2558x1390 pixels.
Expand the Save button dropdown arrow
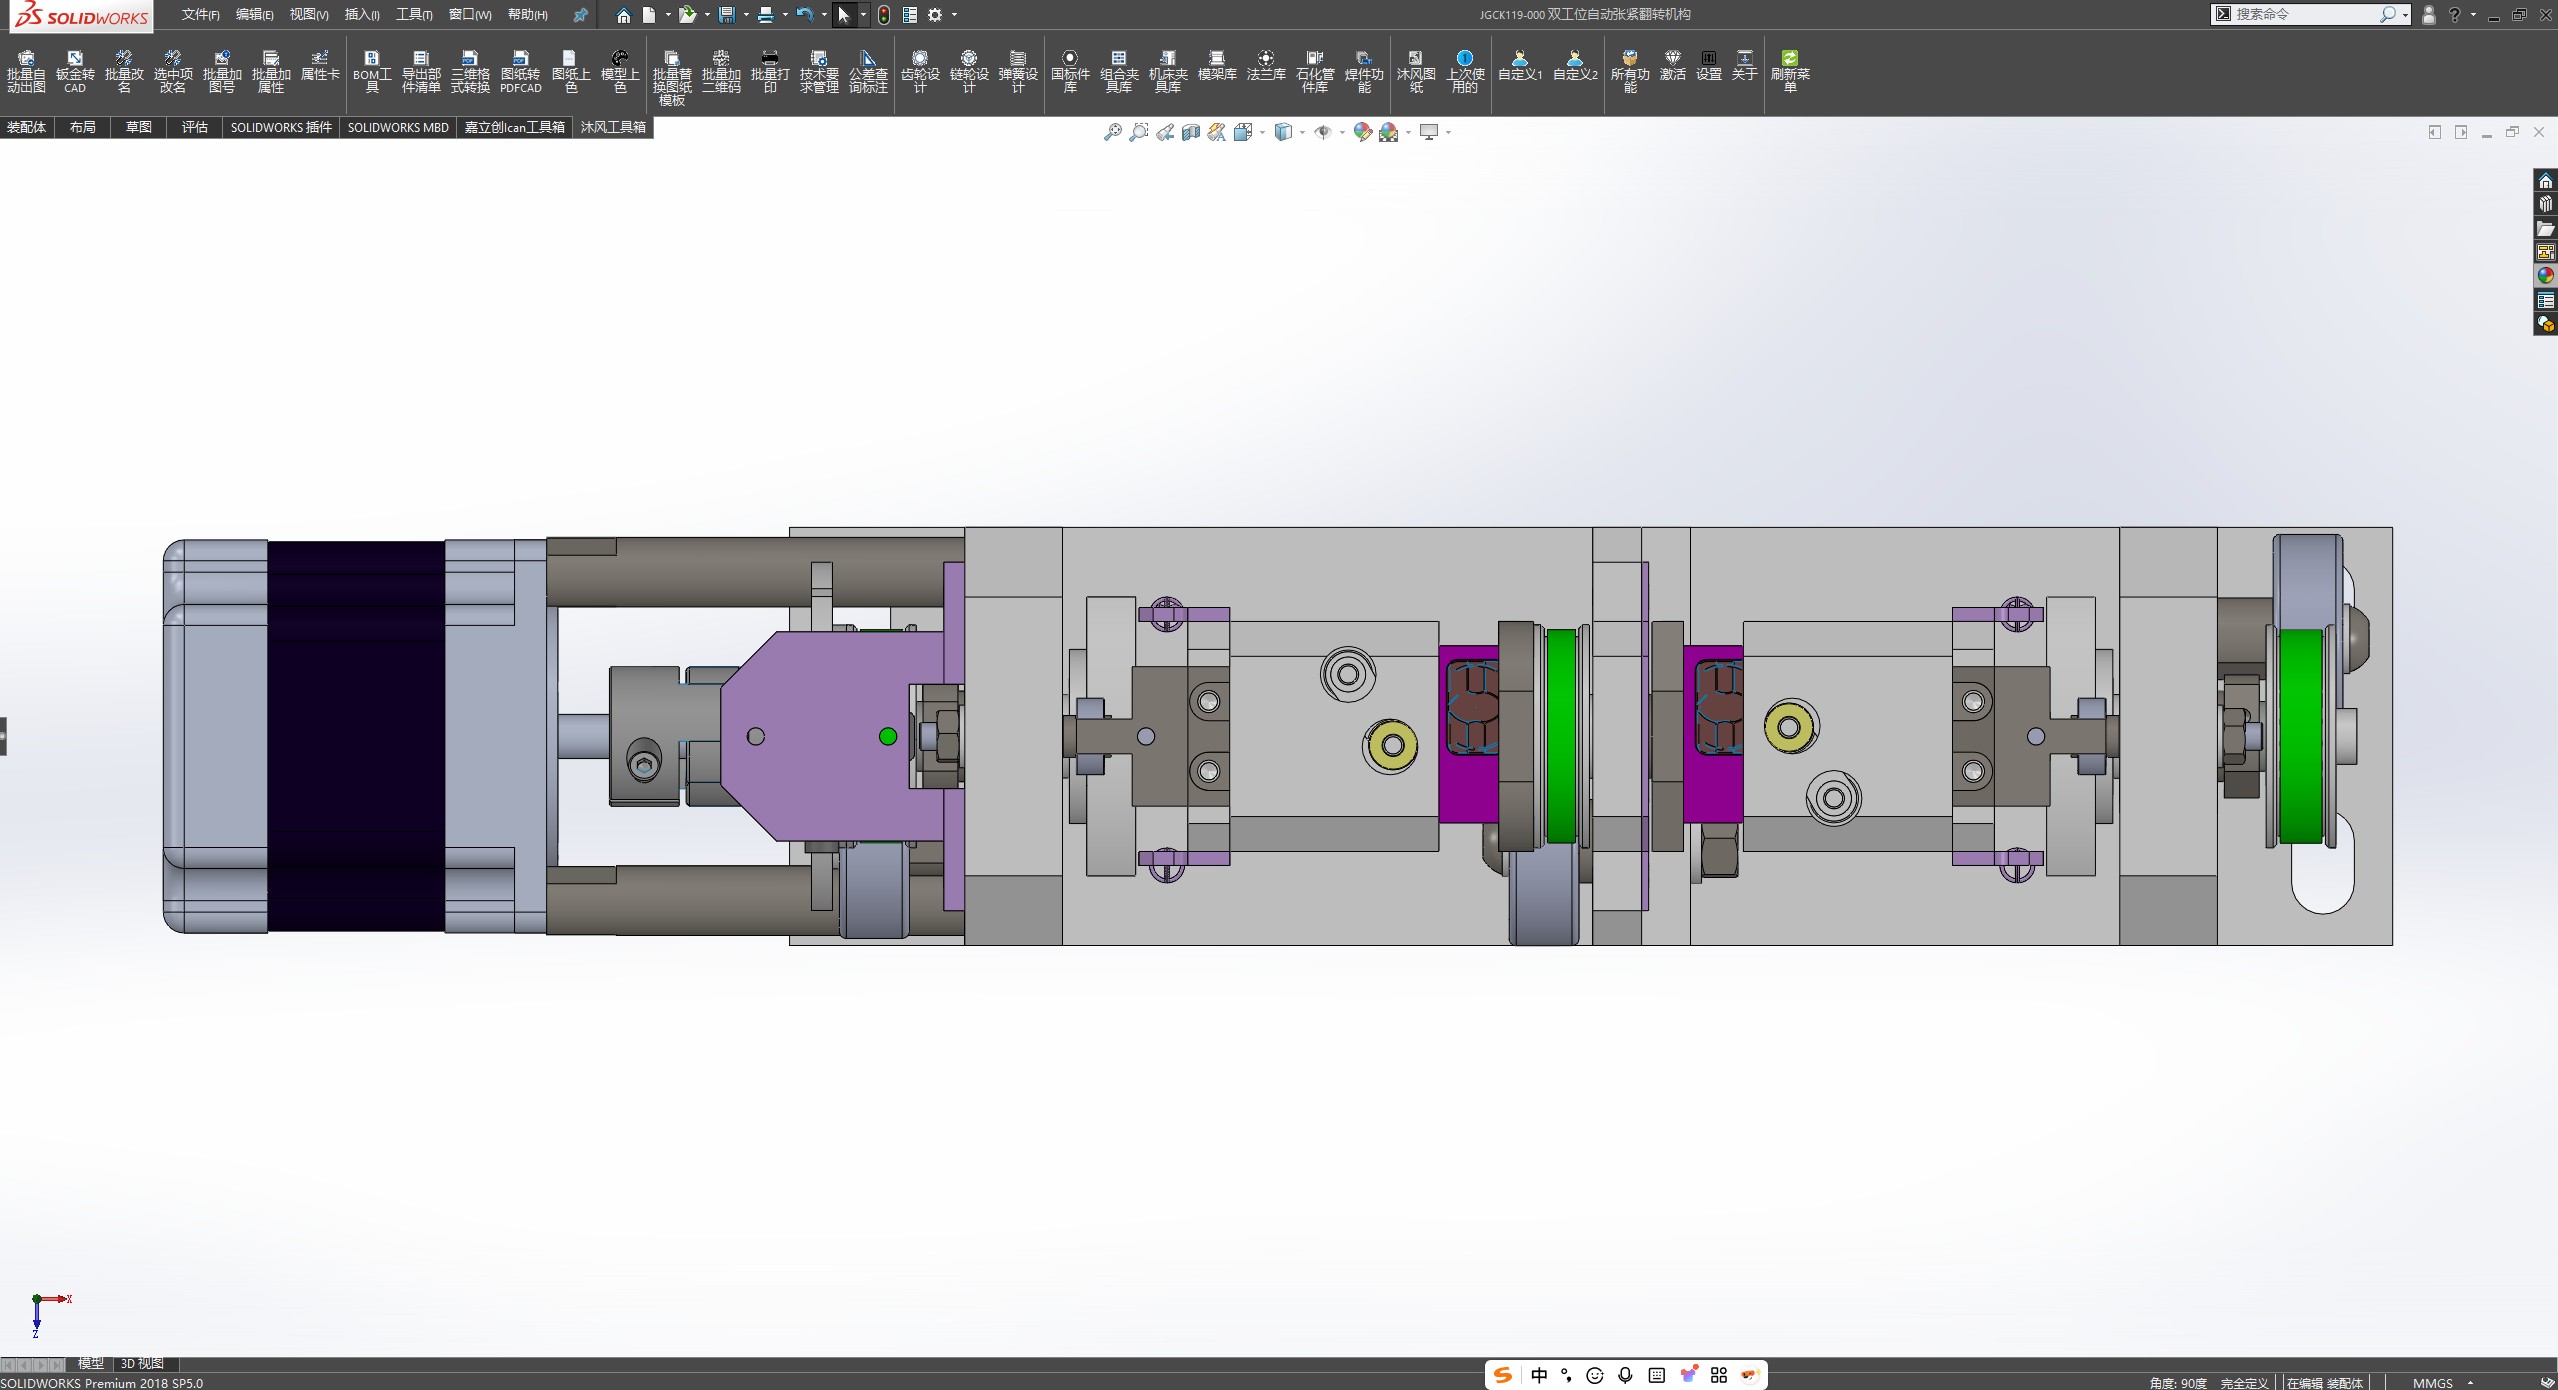746,15
